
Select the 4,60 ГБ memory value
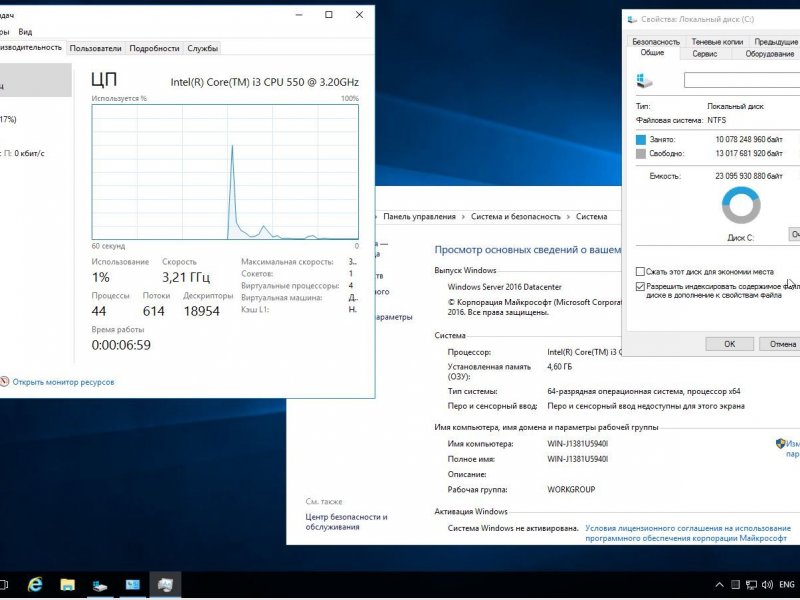560,366
